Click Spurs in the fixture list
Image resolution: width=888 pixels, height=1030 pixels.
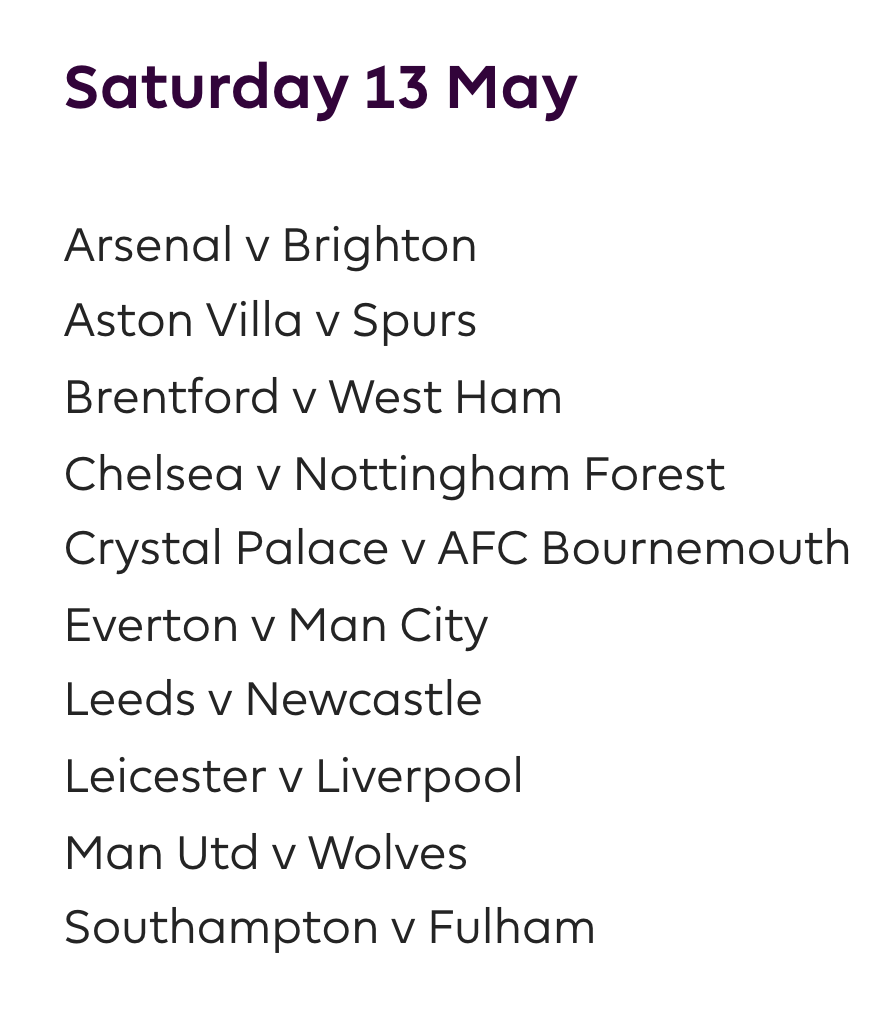(414, 321)
